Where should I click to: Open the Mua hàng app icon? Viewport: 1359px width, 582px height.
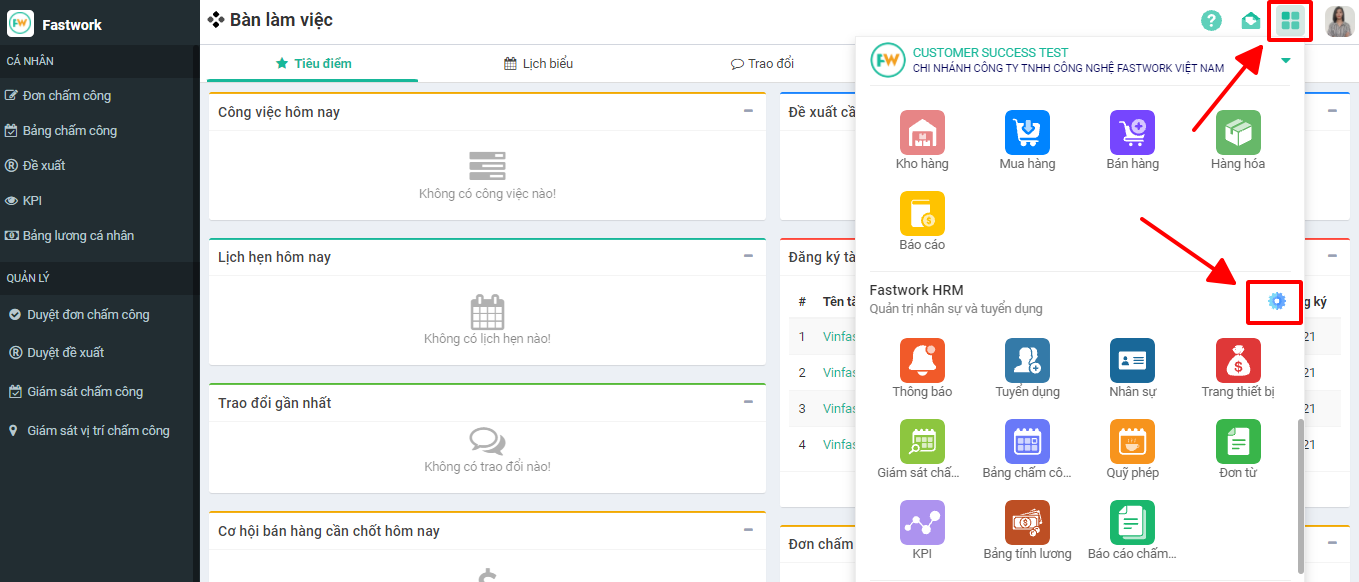click(x=1027, y=132)
